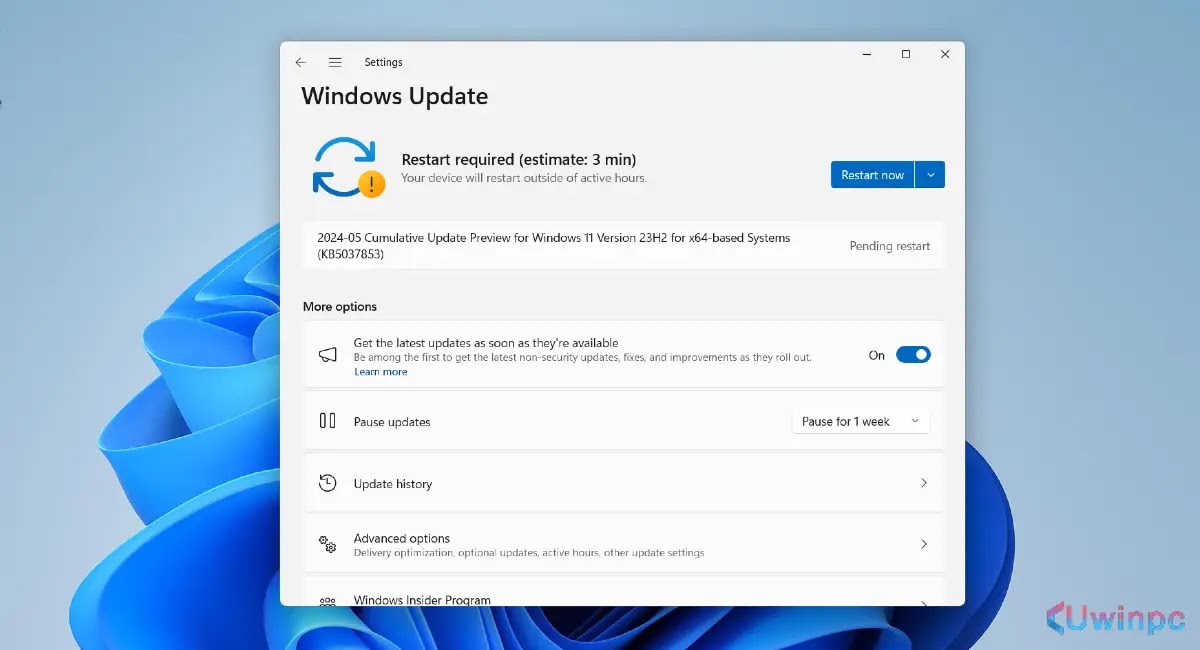
Task: Click the Windows Update page title
Action: [x=395, y=96]
